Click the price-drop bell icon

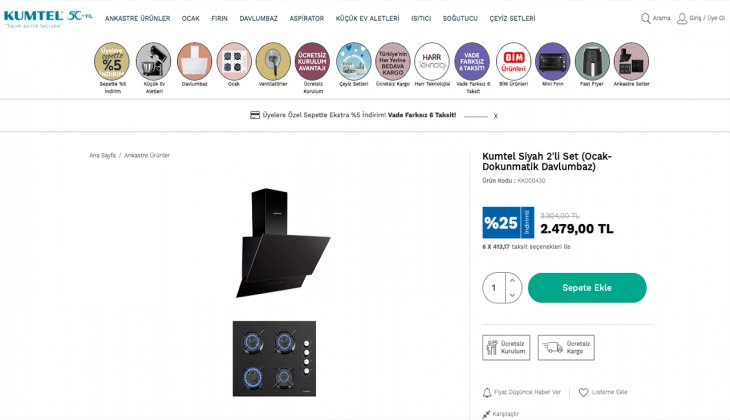point(487,392)
